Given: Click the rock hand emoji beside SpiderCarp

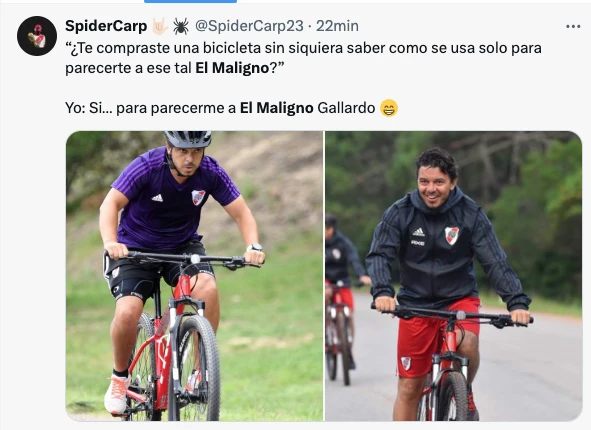Looking at the screenshot, I should (x=159, y=26).
